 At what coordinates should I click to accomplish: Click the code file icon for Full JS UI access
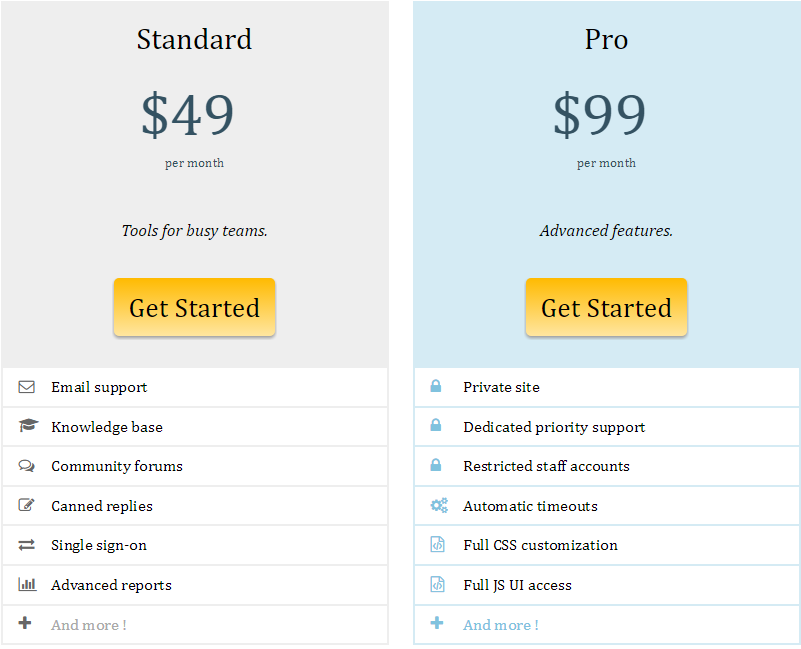point(437,584)
